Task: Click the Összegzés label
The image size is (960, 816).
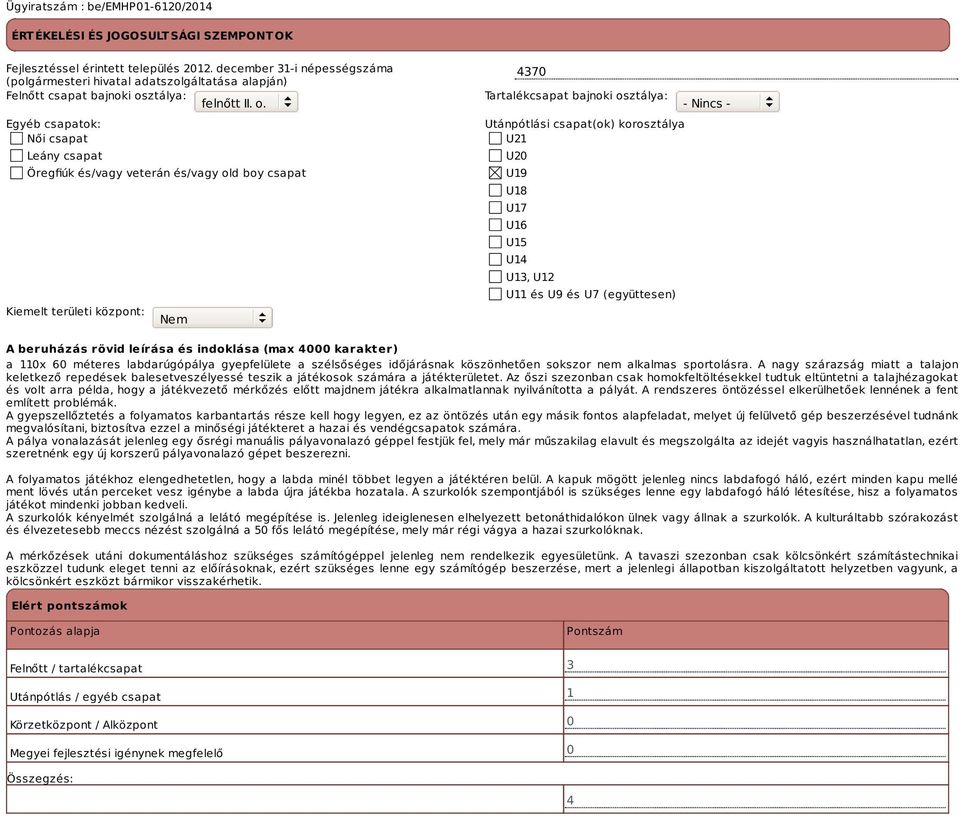Action: point(40,779)
